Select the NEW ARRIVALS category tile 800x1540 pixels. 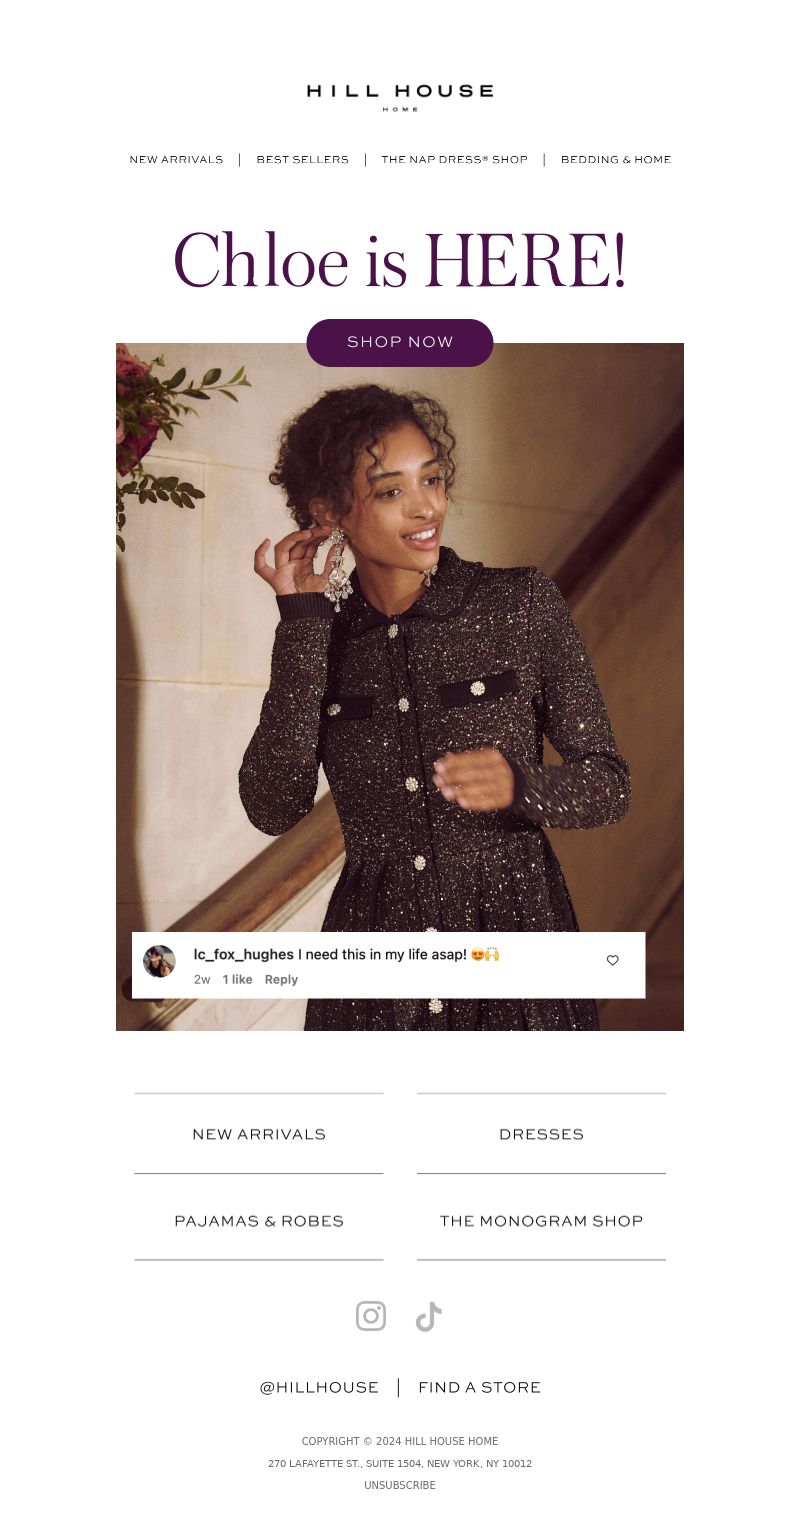259,1134
